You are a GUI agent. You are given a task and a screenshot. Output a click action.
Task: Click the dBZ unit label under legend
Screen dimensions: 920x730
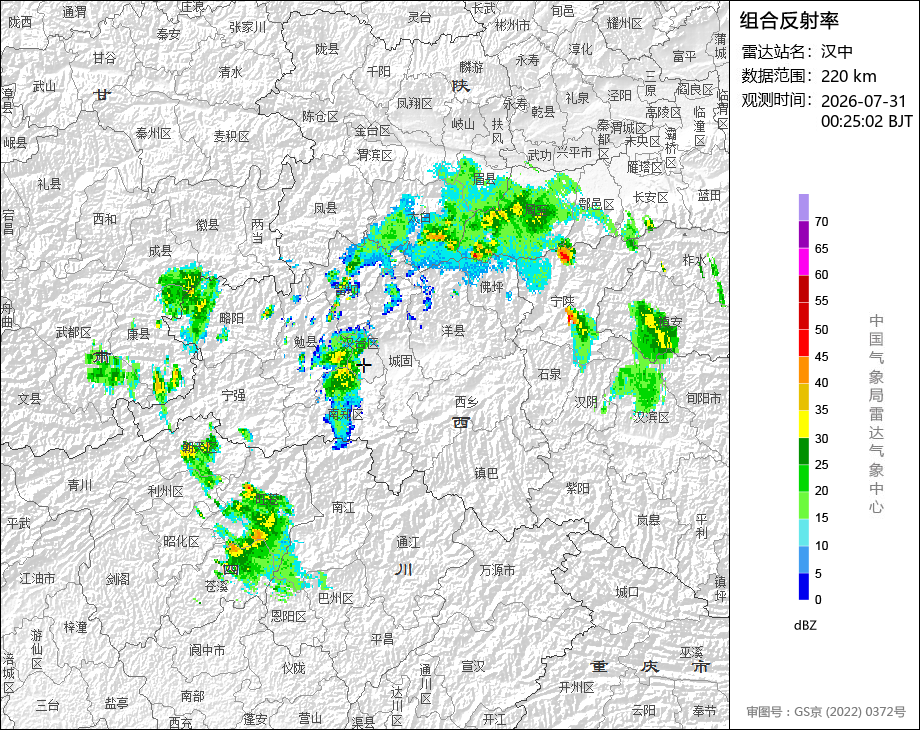coord(805,625)
